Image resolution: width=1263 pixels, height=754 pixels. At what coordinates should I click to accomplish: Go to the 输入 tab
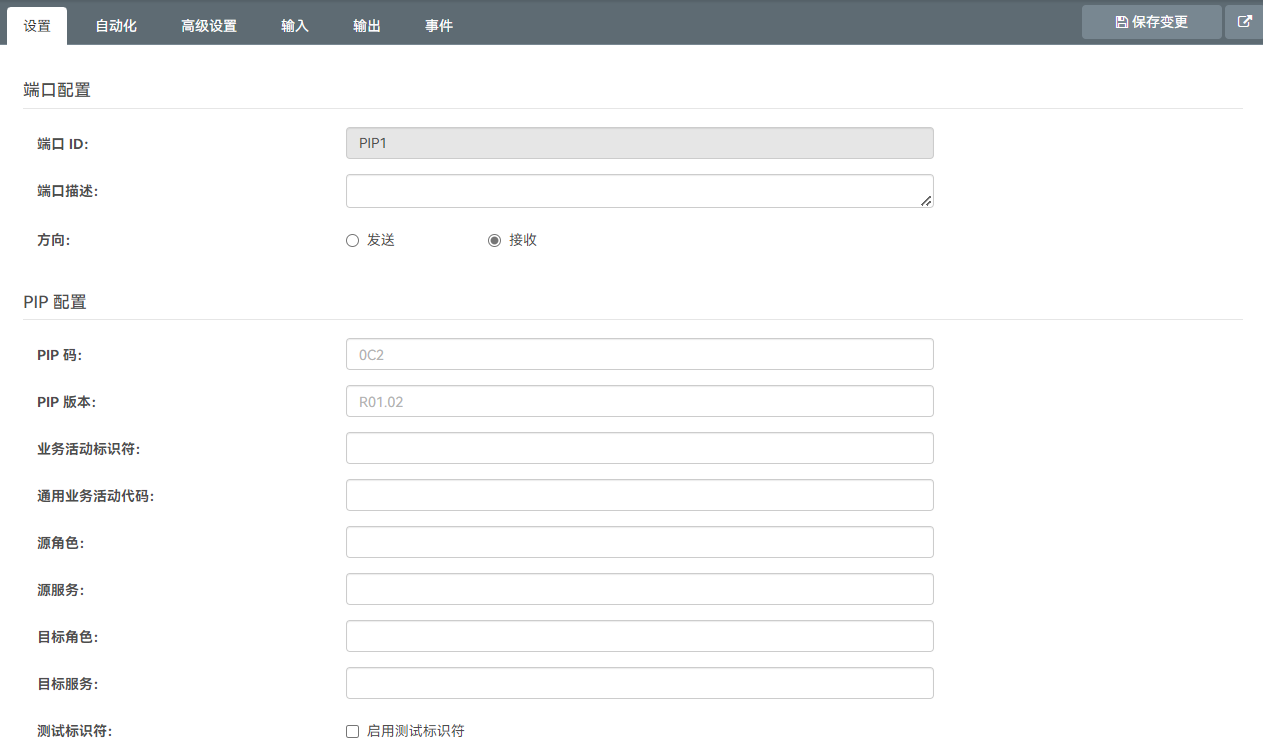click(x=295, y=26)
